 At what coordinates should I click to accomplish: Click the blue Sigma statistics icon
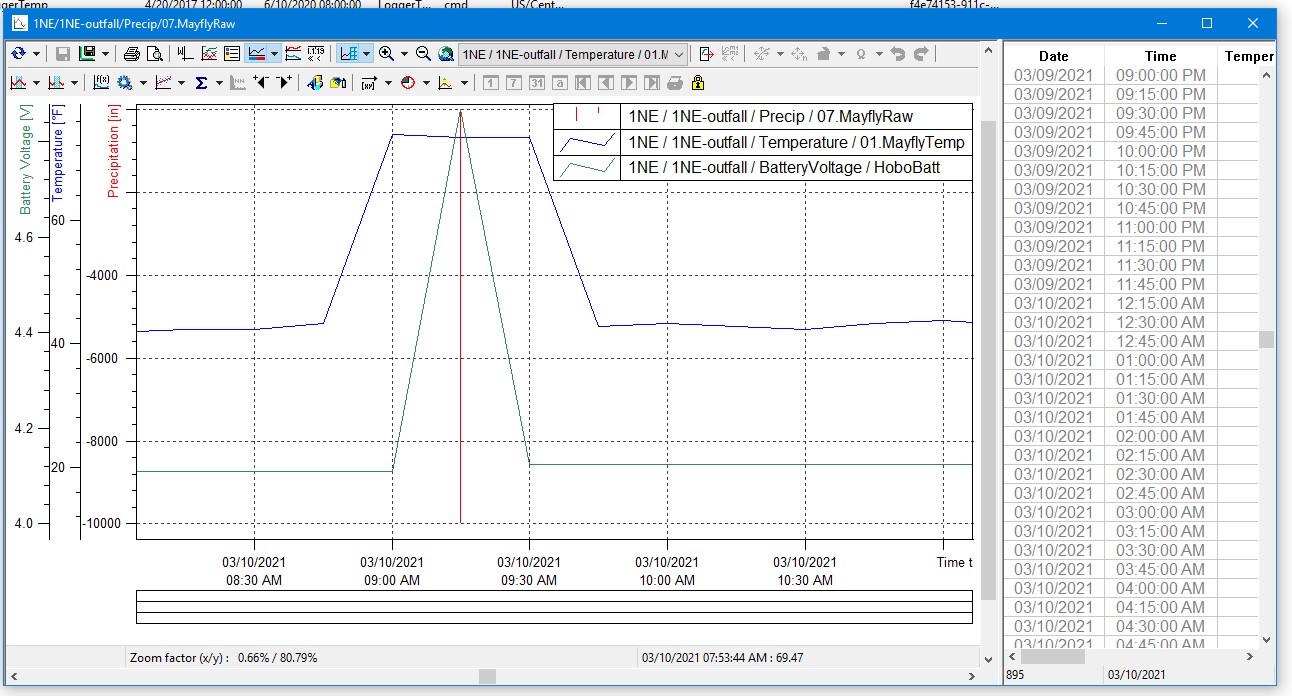(x=201, y=83)
